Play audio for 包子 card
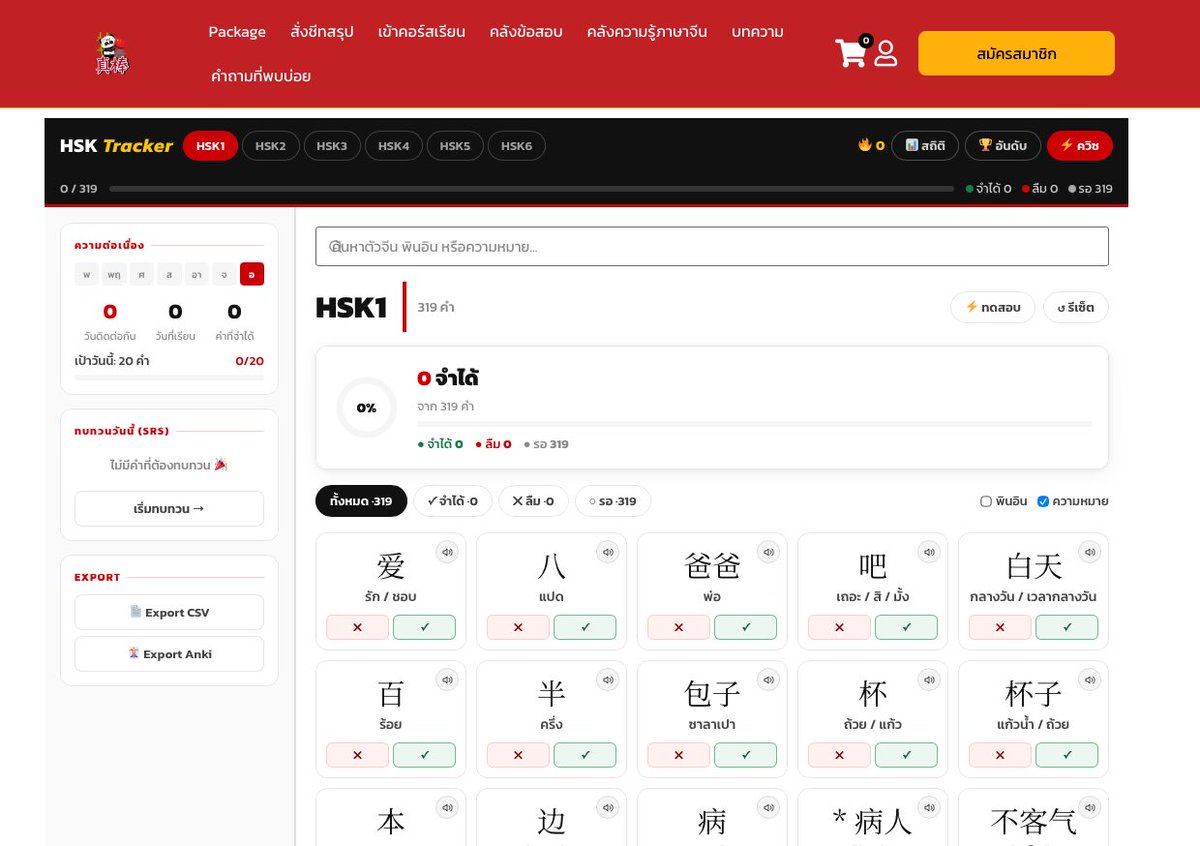 [x=768, y=679]
